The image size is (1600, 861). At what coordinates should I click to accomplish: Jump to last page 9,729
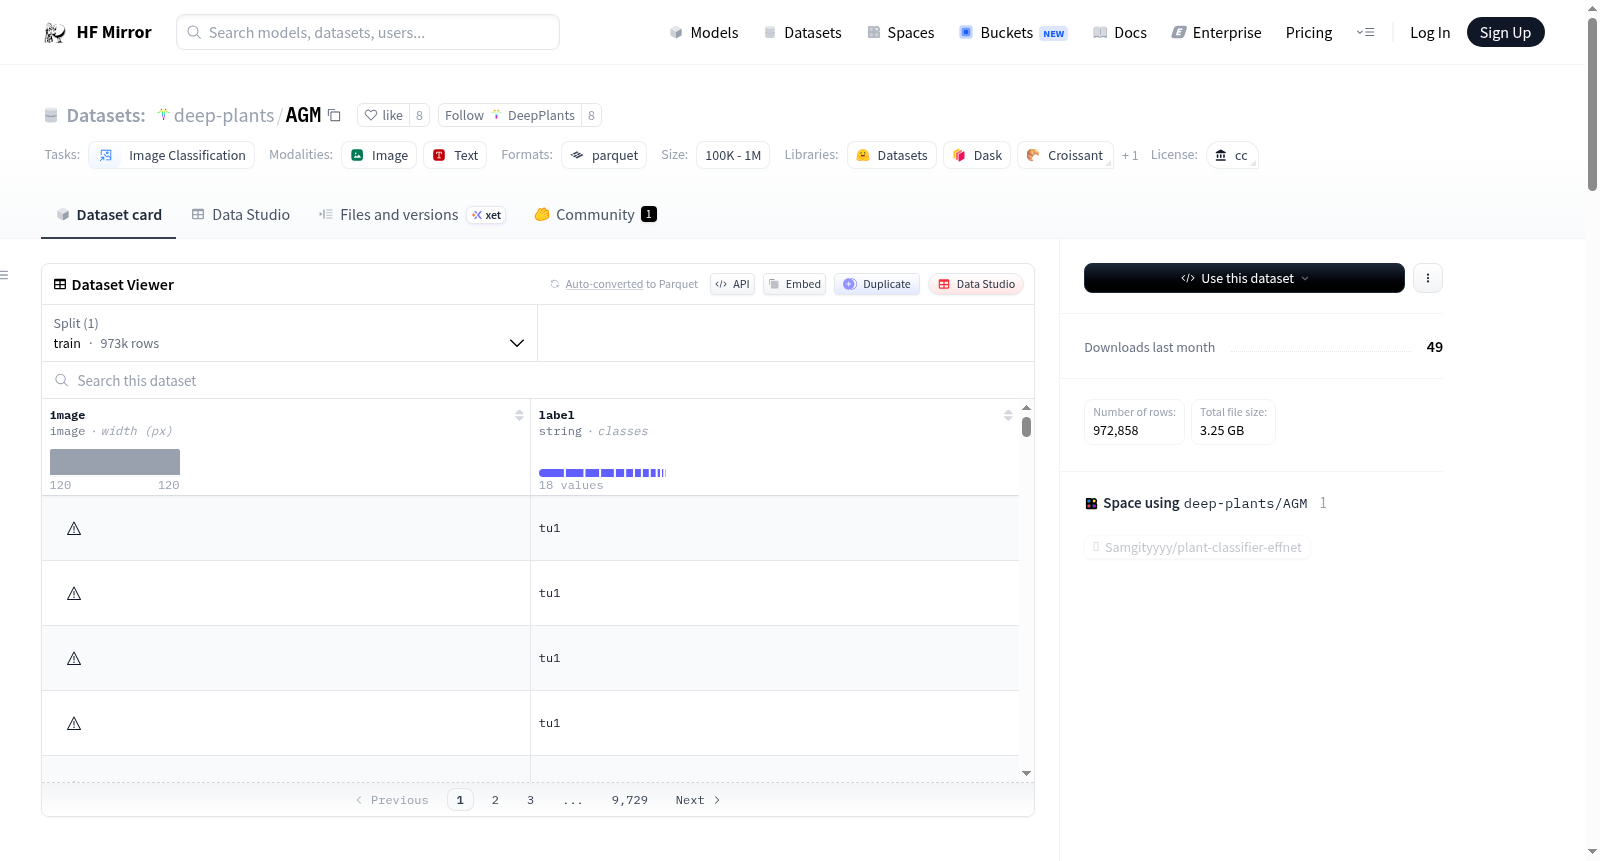630,800
